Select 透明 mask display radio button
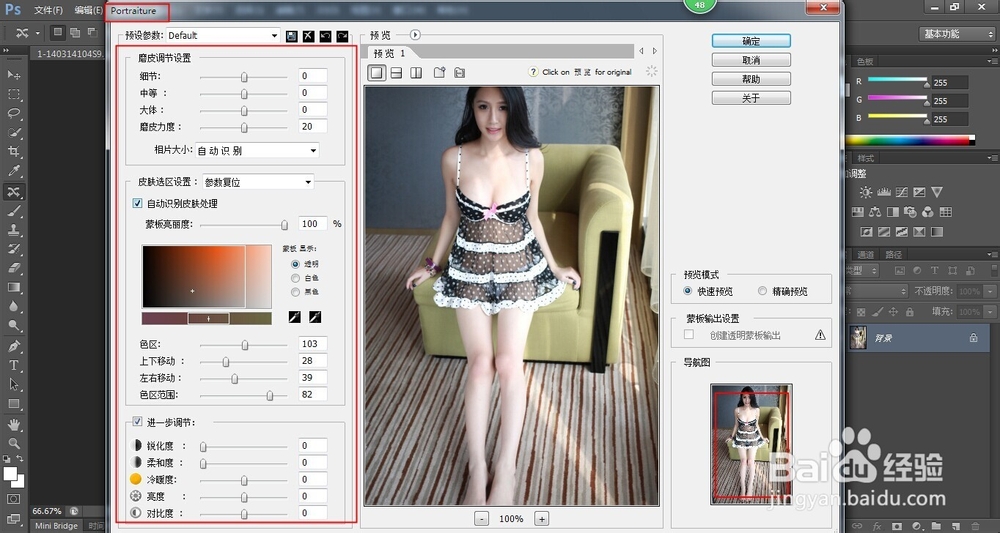 tap(295, 264)
